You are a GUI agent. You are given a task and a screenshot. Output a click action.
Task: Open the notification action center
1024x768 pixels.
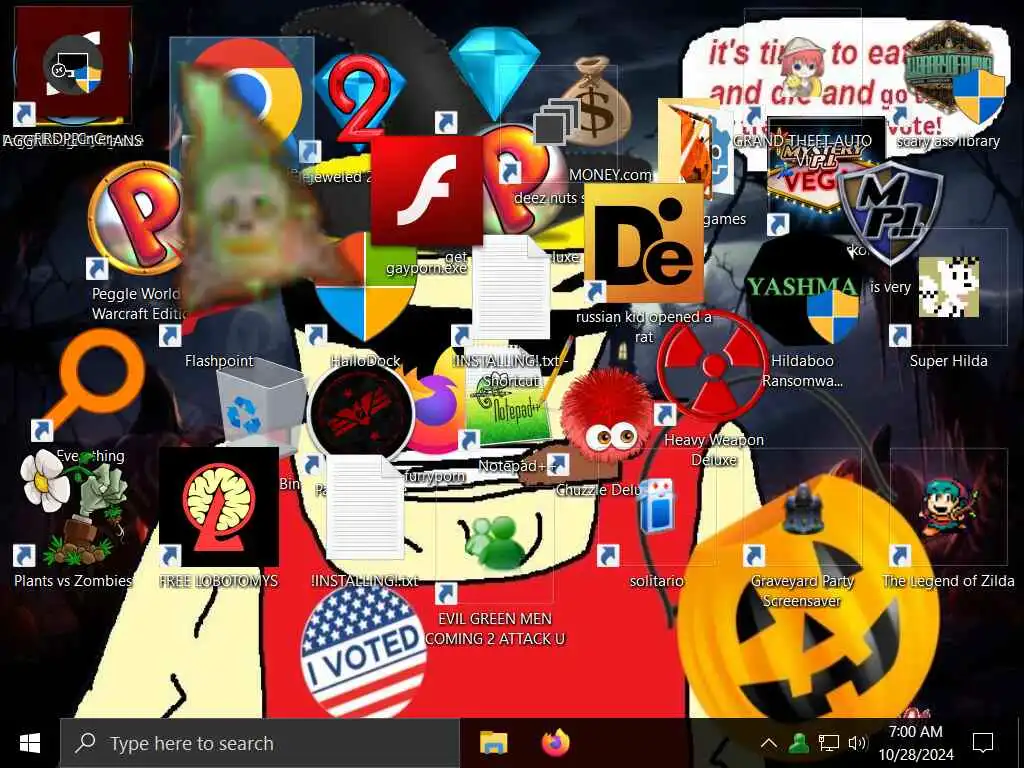point(983,743)
